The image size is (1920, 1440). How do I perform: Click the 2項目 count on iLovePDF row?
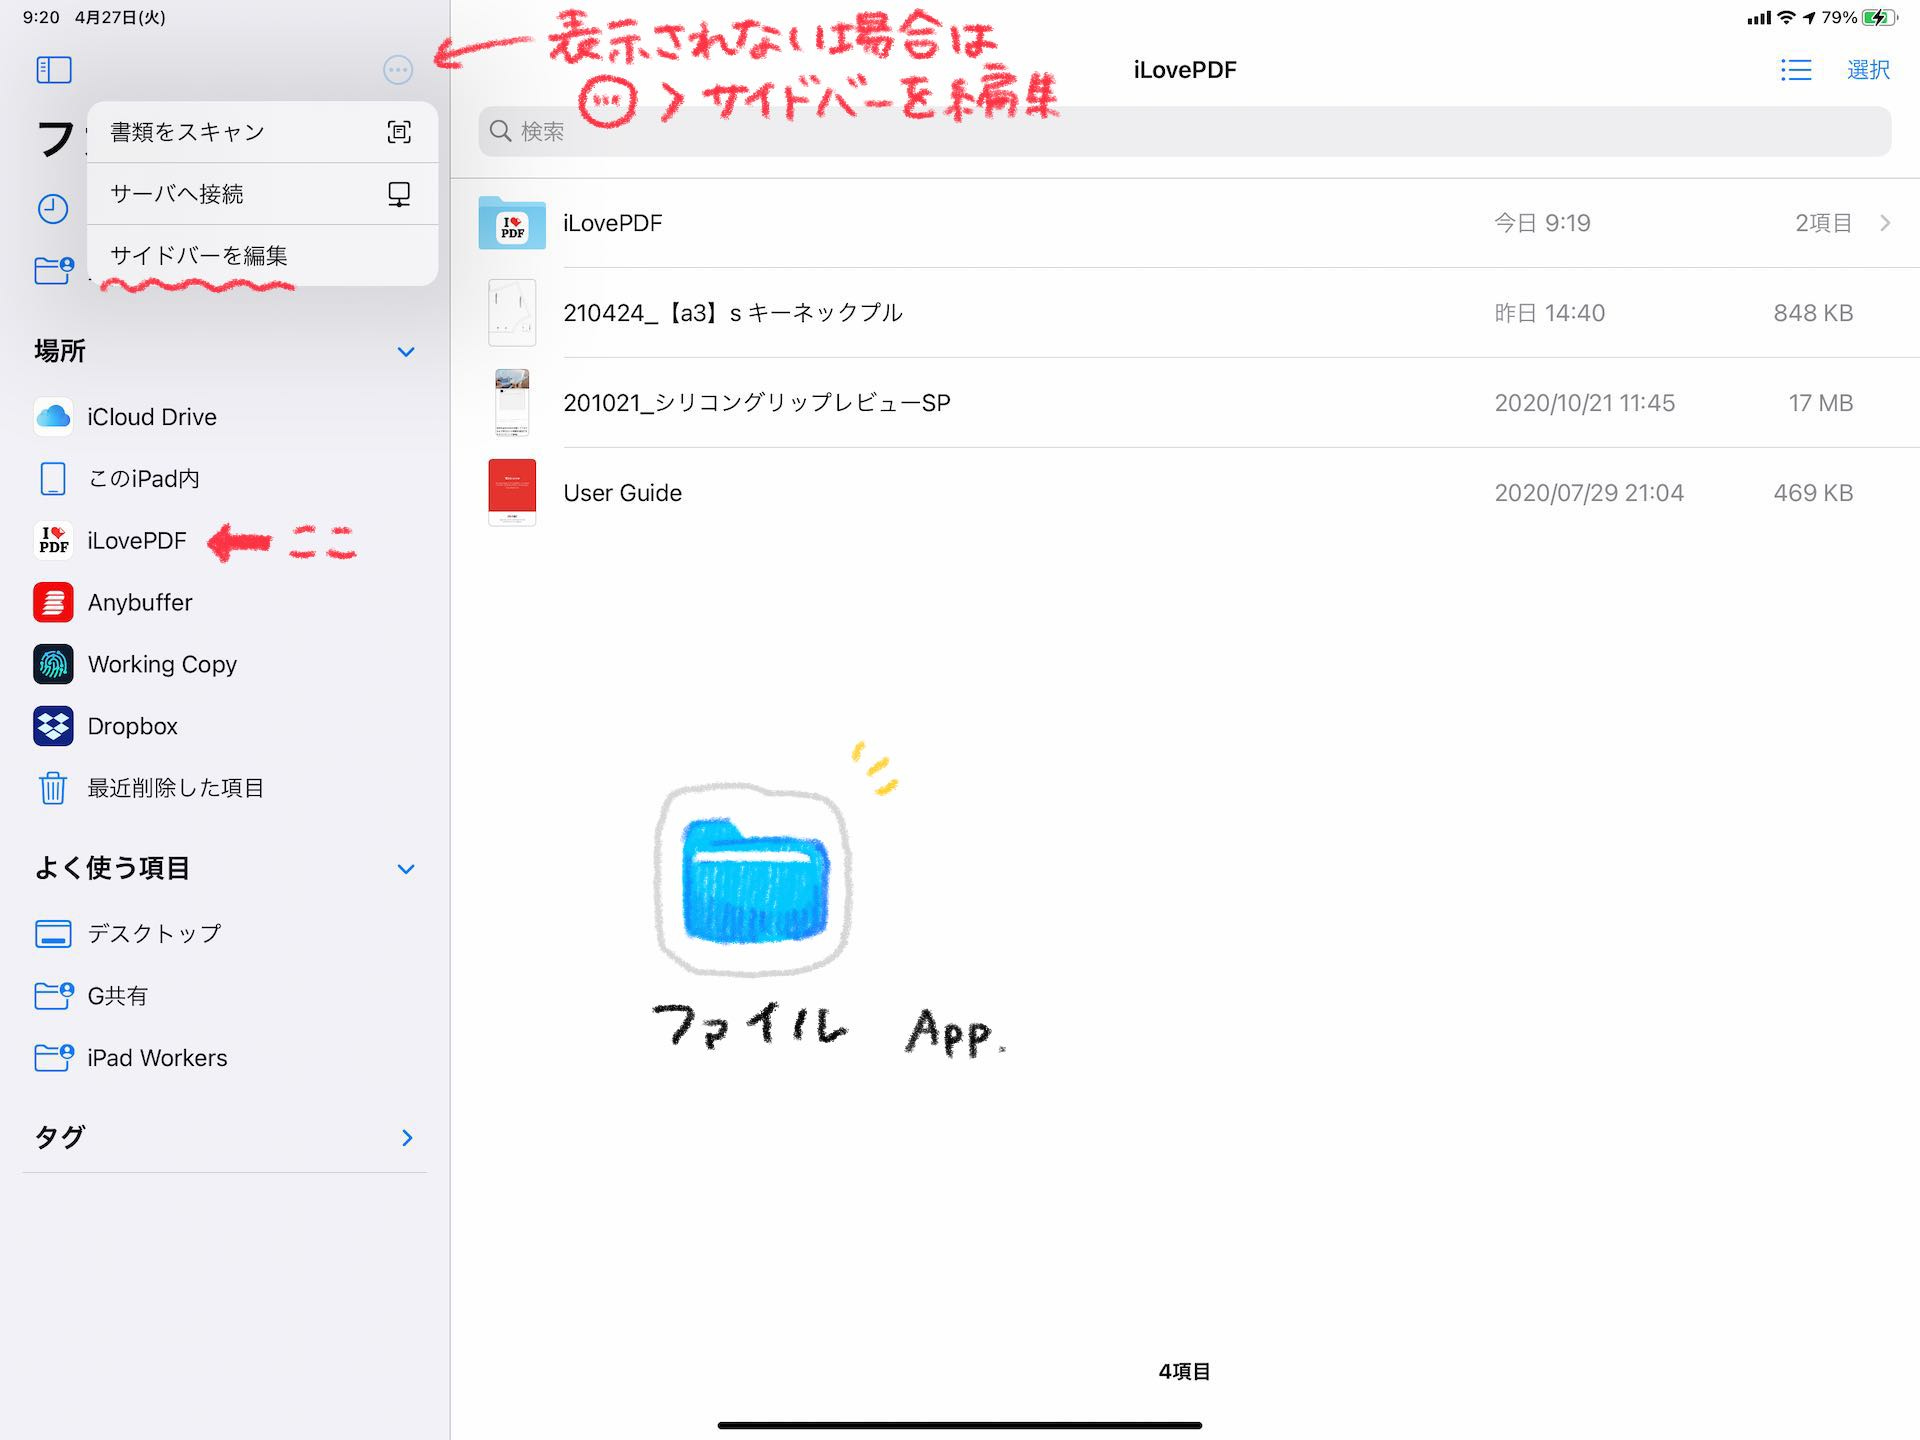coord(1824,223)
